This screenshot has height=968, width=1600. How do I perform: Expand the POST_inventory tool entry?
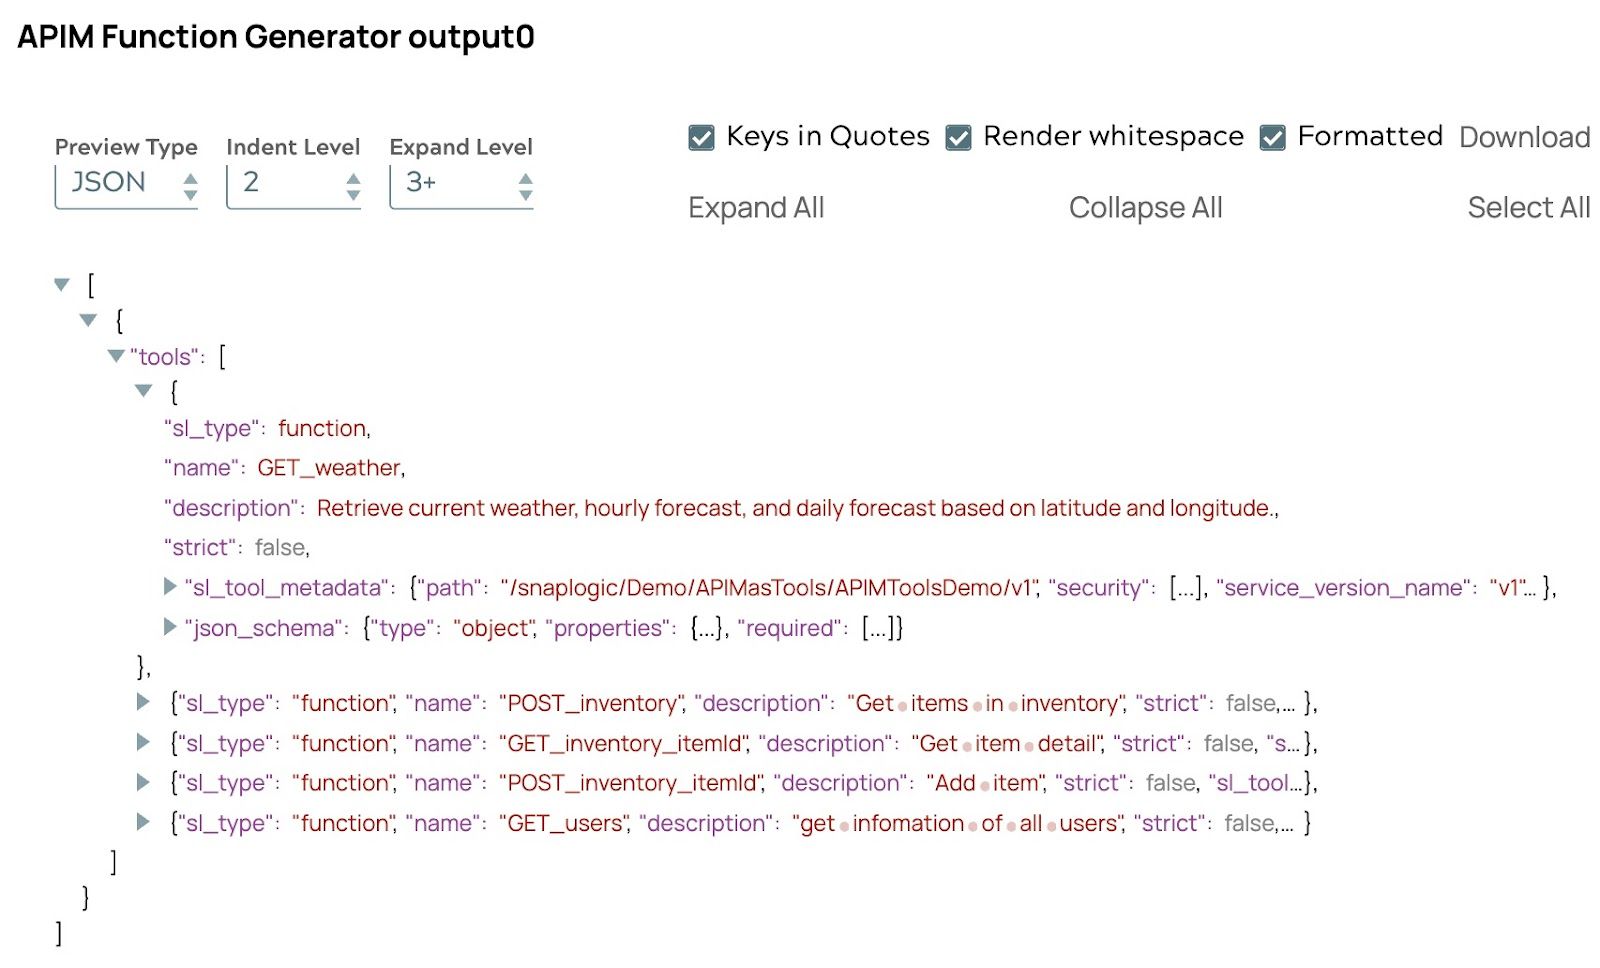tap(143, 702)
